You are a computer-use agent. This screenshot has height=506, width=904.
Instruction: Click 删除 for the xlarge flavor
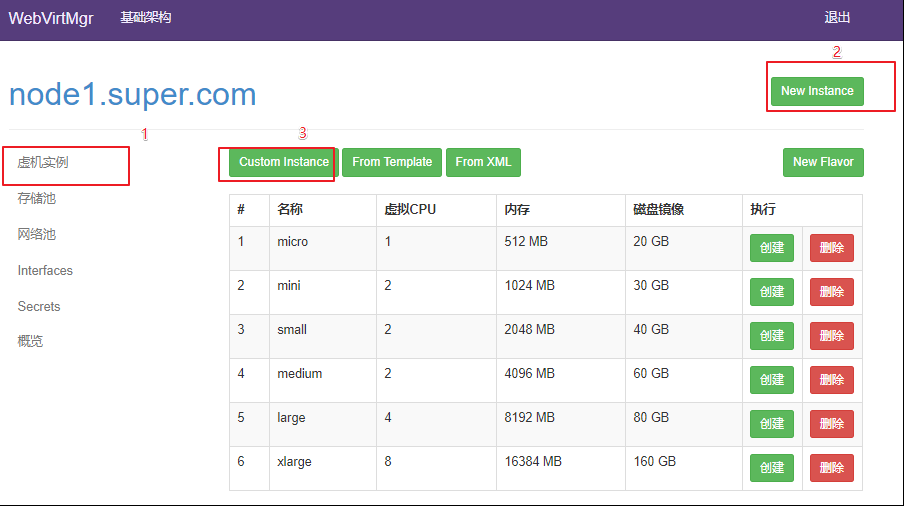tap(831, 468)
